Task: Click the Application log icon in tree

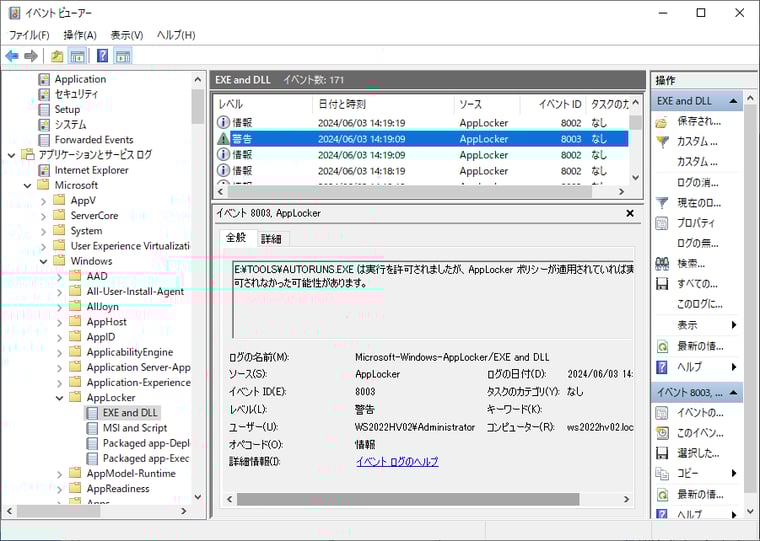Action: pos(44,79)
